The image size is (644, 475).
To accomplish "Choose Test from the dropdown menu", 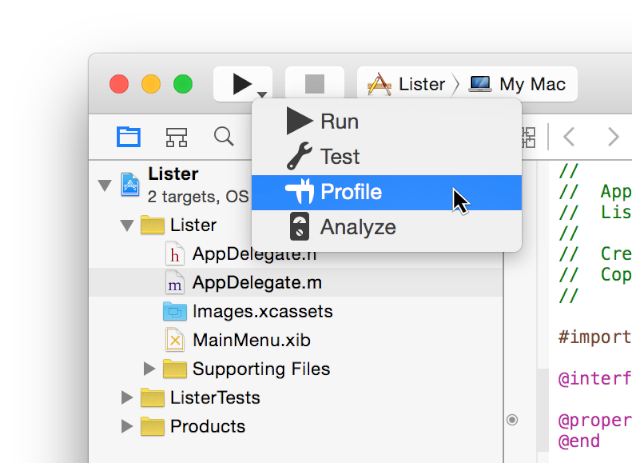I will coord(339,157).
